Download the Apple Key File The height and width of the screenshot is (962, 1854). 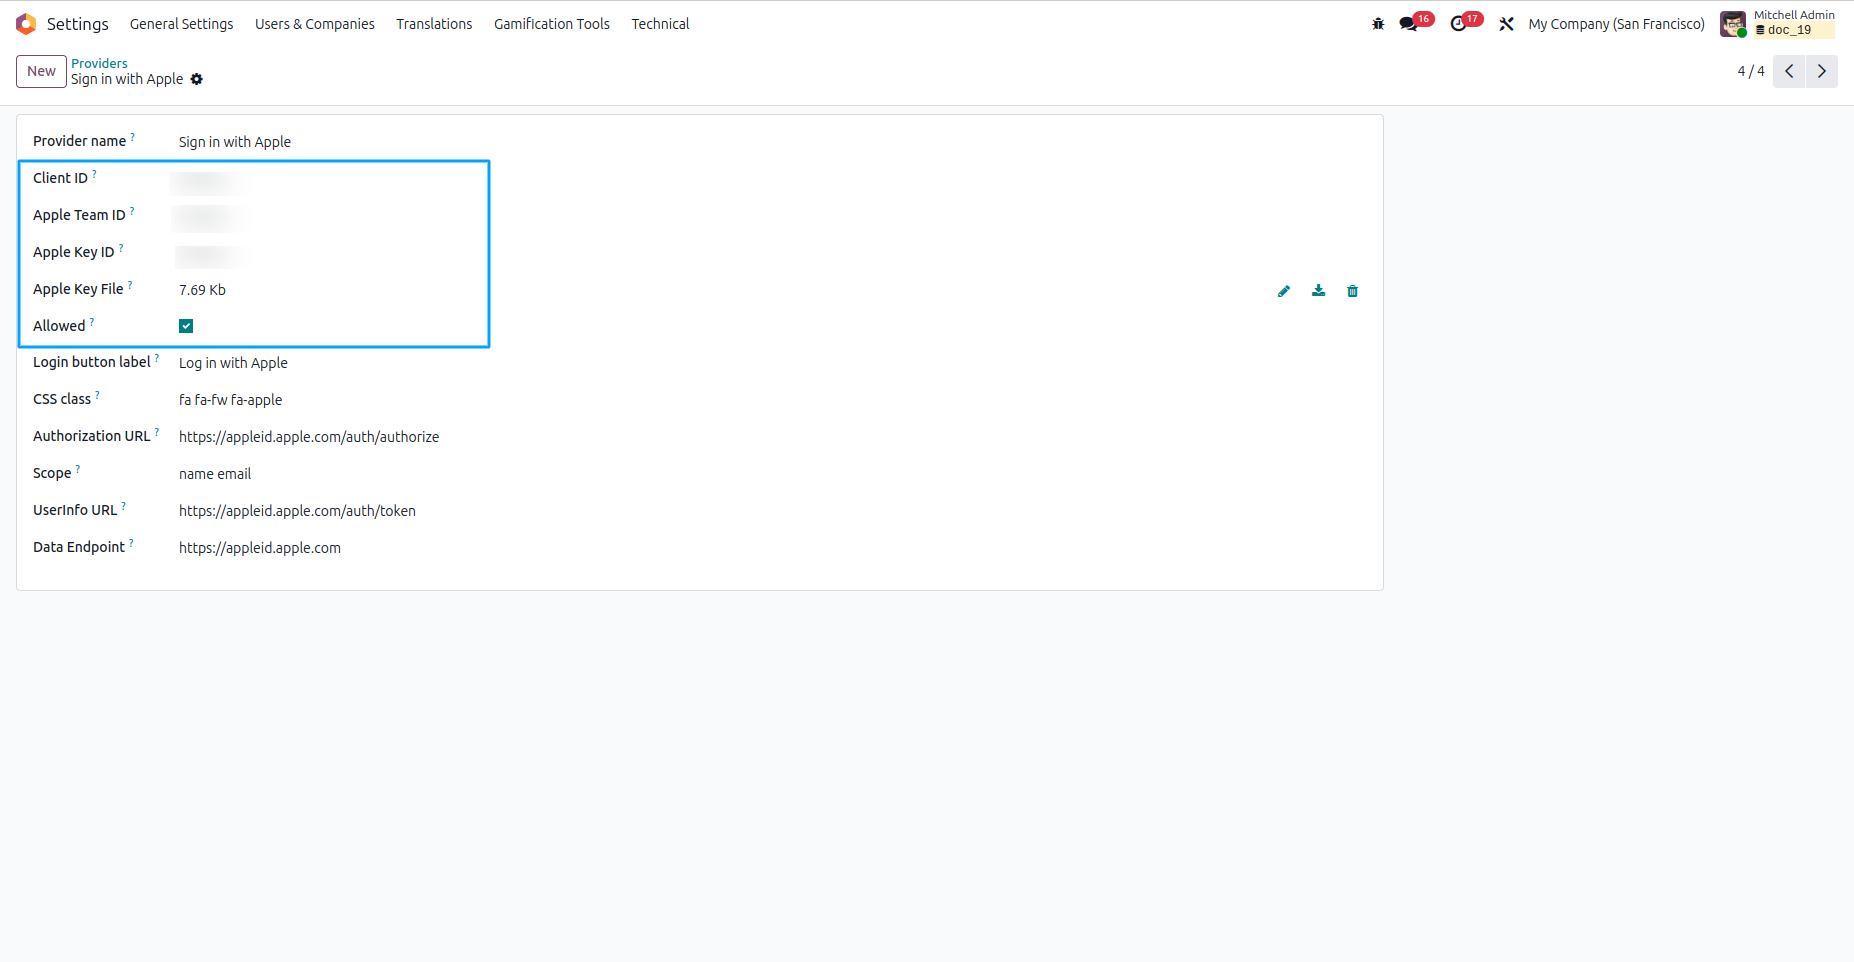1319,291
